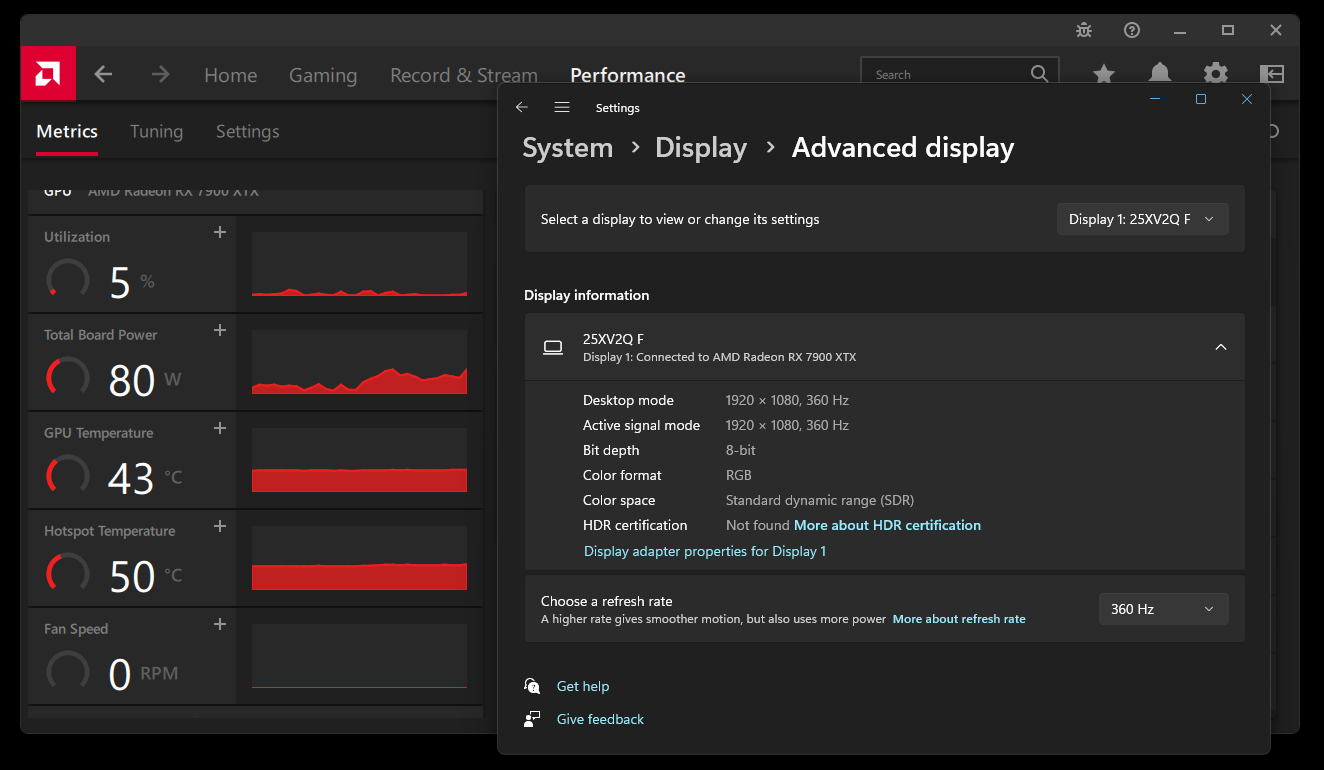Minimize the Settings window
Viewport: 1324px width, 770px height.
tap(1155, 99)
